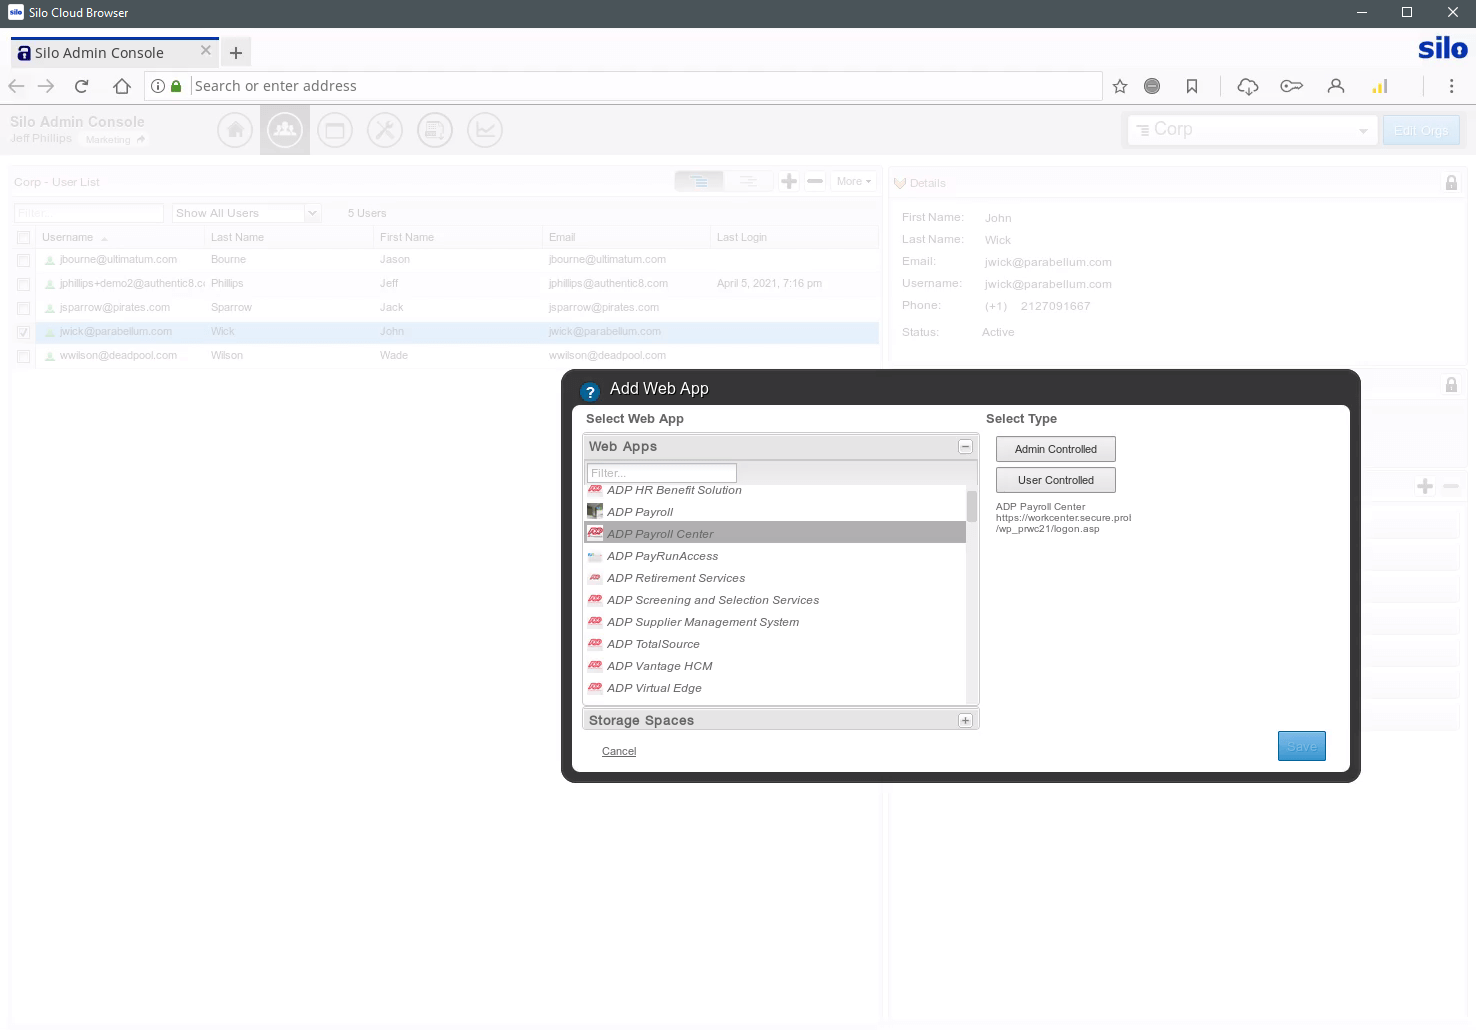Click the cloud download icon
1476x1031 pixels.
pyautogui.click(x=1248, y=86)
